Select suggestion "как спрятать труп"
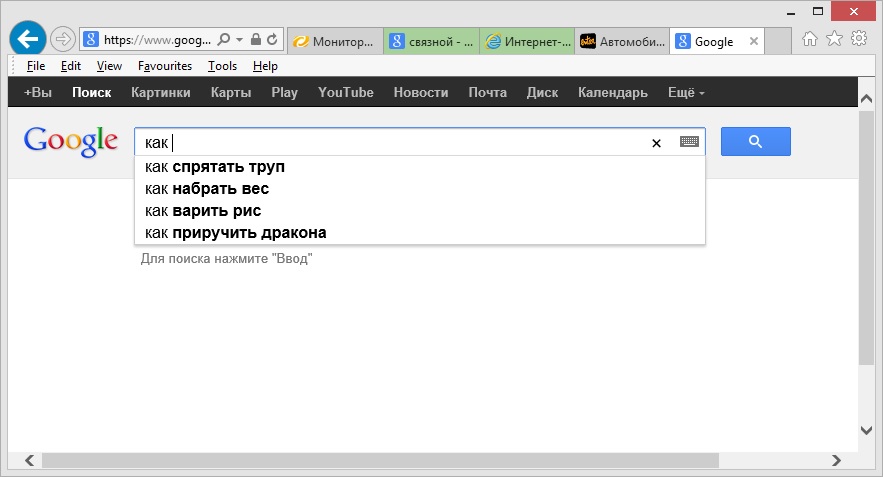This screenshot has width=883, height=477. click(420, 167)
